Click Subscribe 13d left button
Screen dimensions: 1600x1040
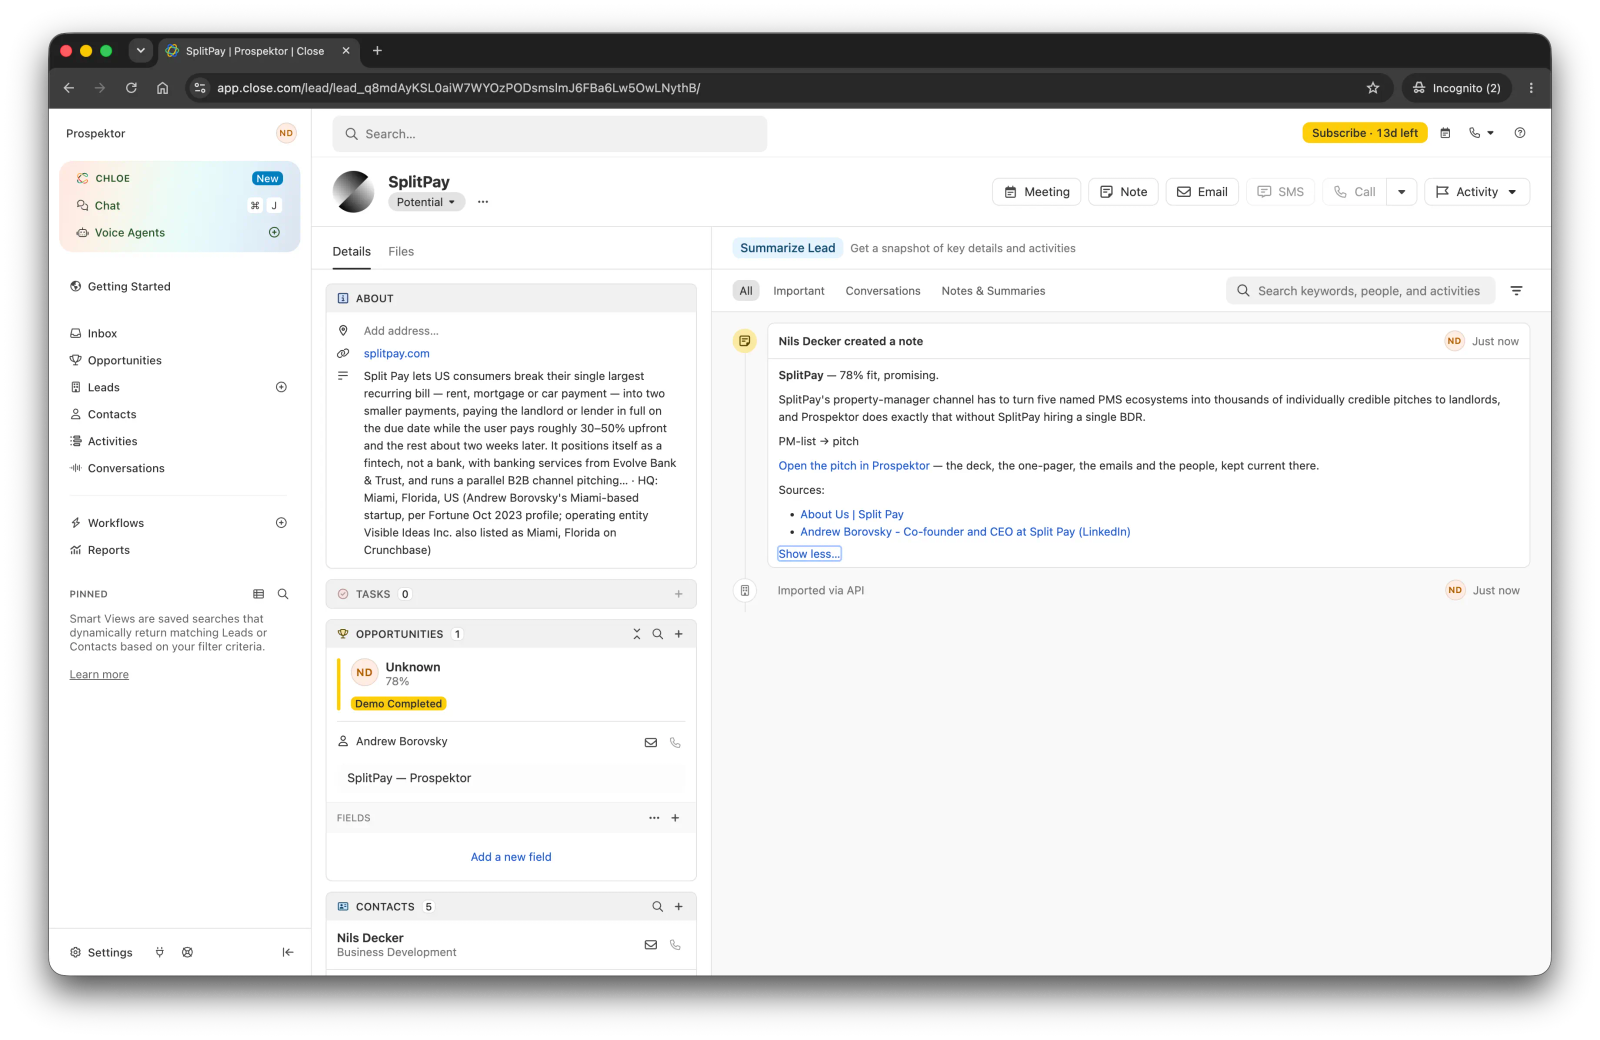(1364, 133)
